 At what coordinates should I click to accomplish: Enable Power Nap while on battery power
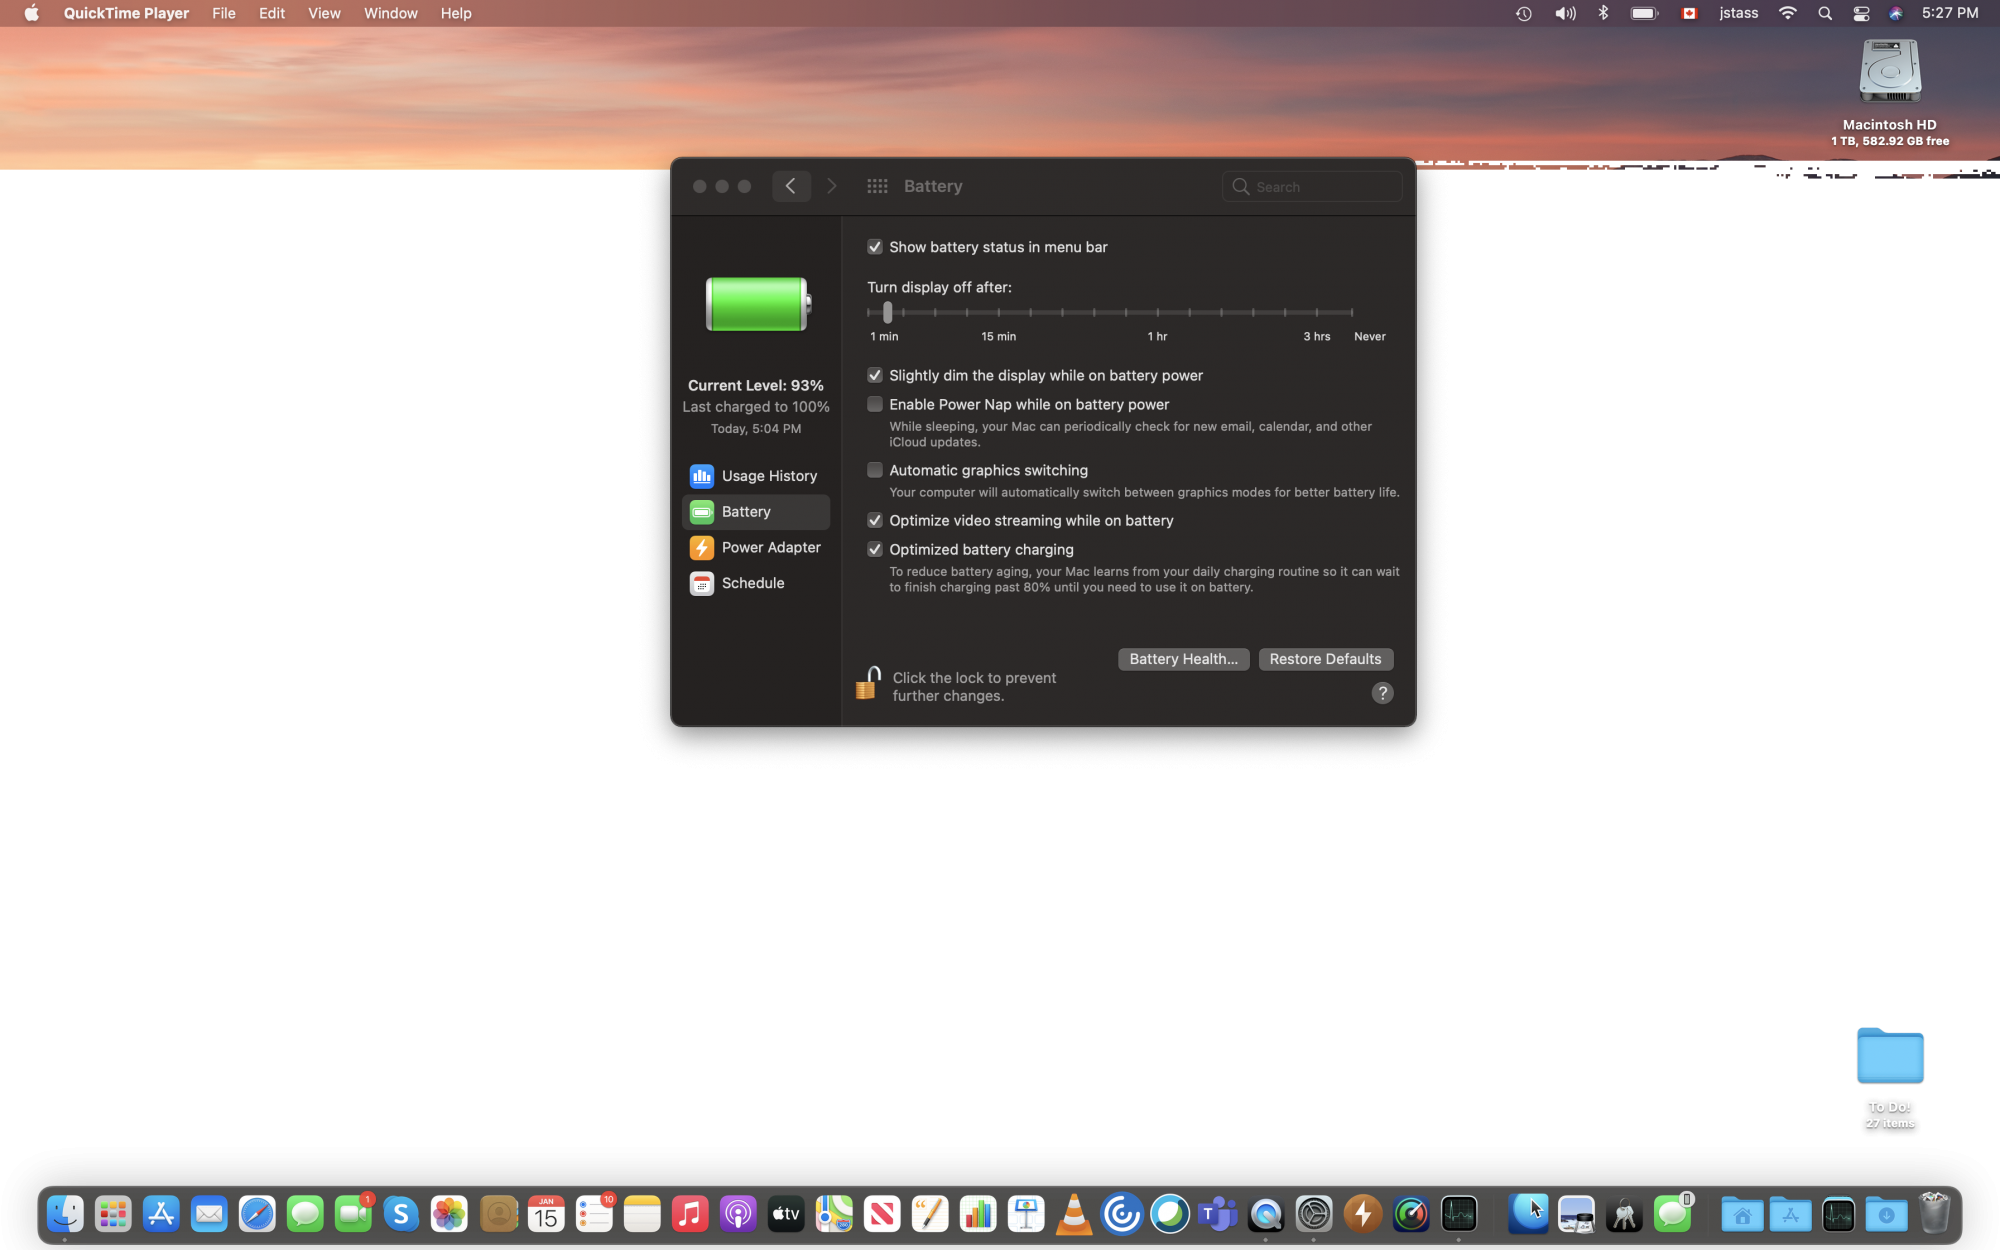pyautogui.click(x=874, y=404)
